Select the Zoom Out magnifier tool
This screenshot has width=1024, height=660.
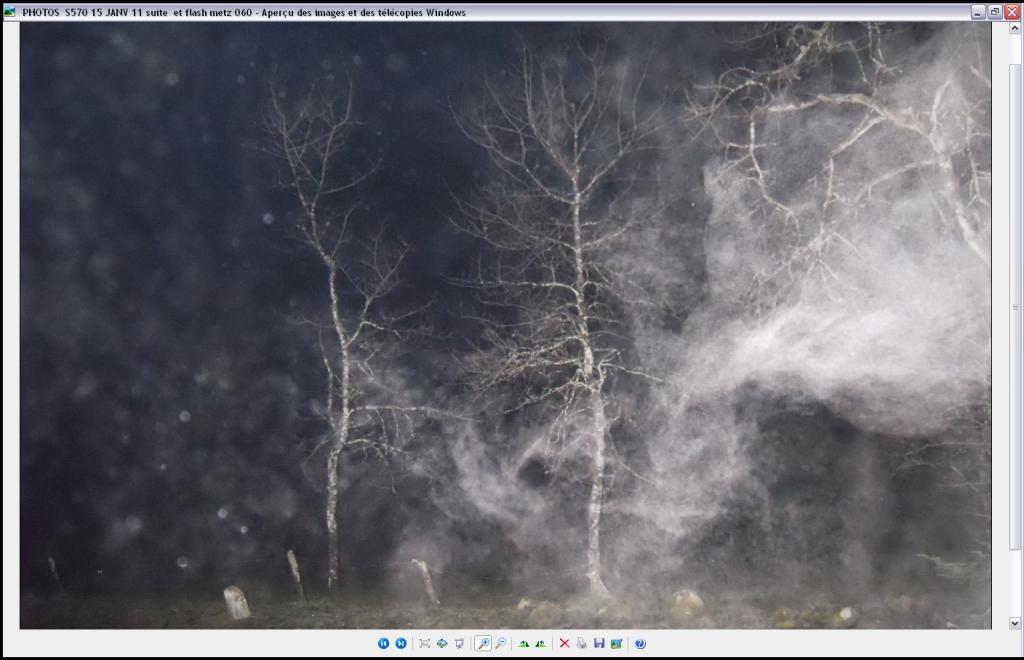500,644
